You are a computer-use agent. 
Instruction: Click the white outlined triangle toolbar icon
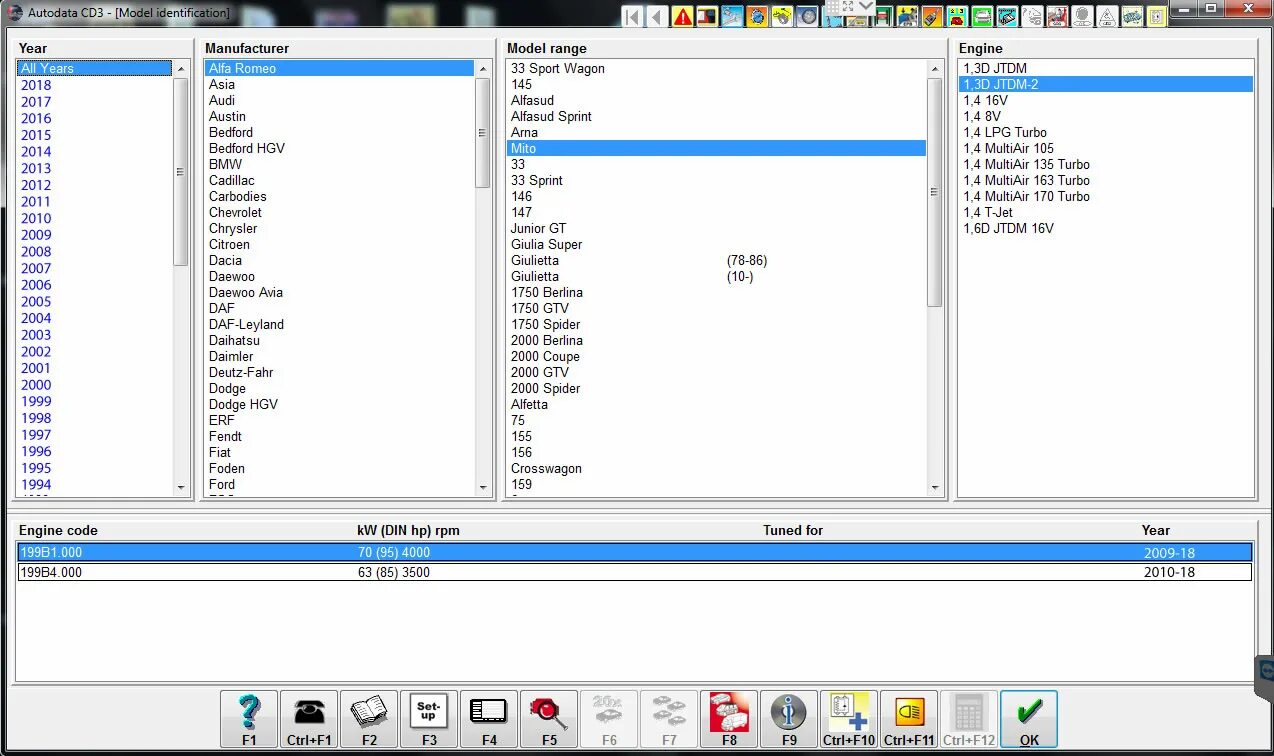point(1108,16)
